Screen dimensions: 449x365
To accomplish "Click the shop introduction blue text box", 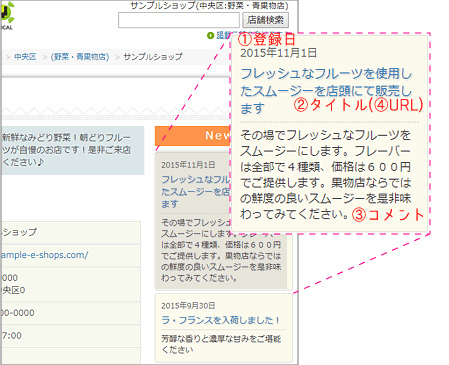I will click(72, 150).
